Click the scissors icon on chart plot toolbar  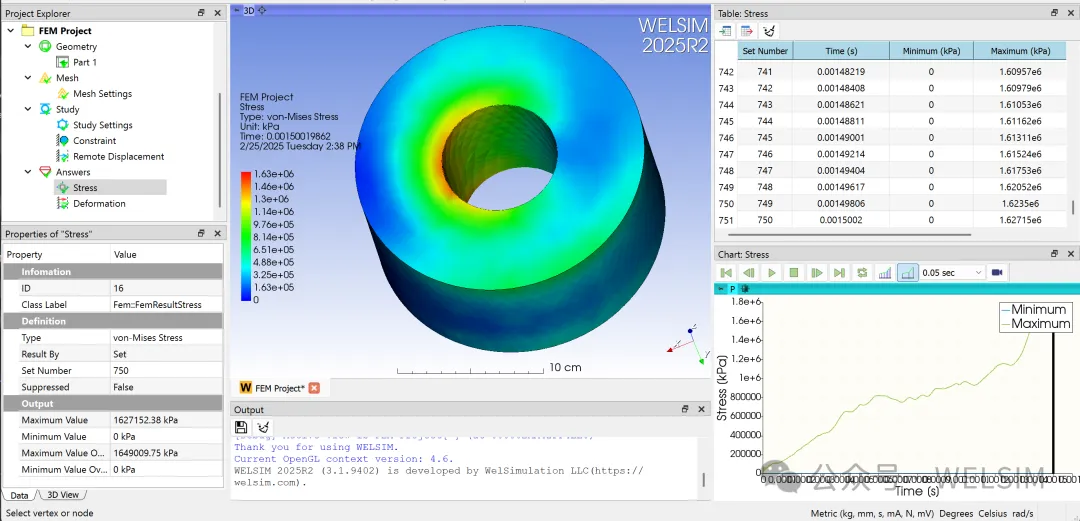tap(721, 289)
